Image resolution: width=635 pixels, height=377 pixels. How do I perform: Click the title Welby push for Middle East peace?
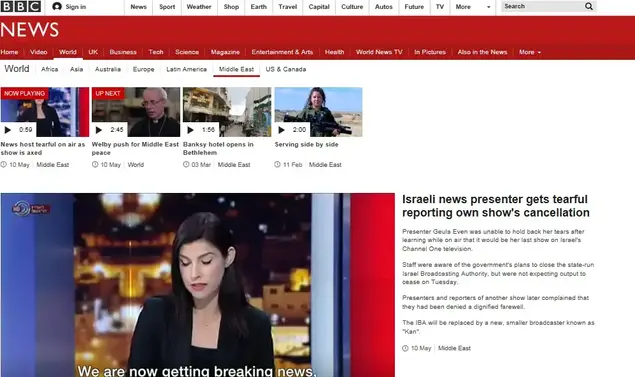(x=135, y=149)
